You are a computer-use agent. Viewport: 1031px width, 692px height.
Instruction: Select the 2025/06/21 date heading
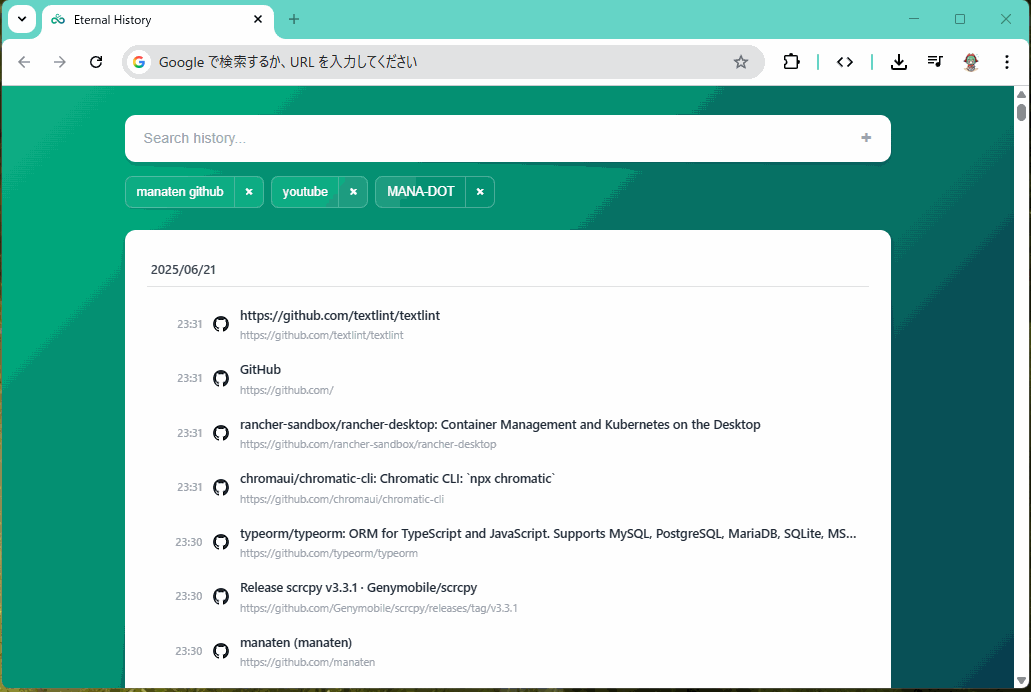(183, 270)
